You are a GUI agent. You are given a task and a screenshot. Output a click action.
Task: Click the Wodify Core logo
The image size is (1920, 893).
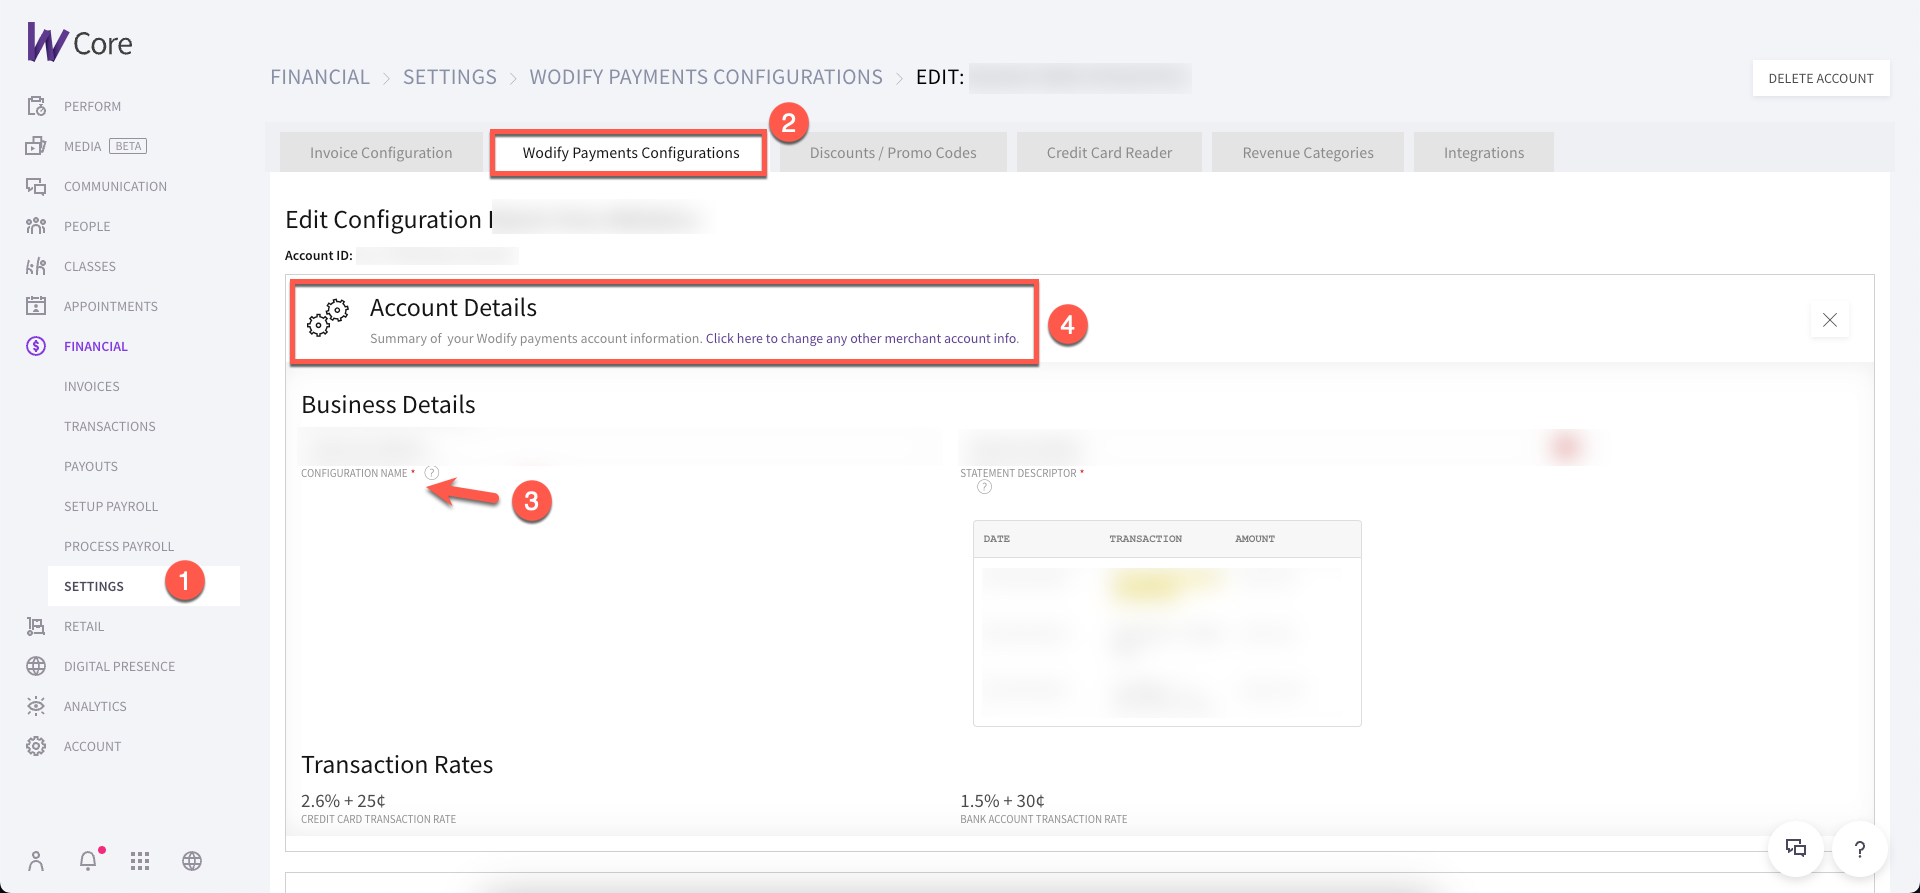80,43
